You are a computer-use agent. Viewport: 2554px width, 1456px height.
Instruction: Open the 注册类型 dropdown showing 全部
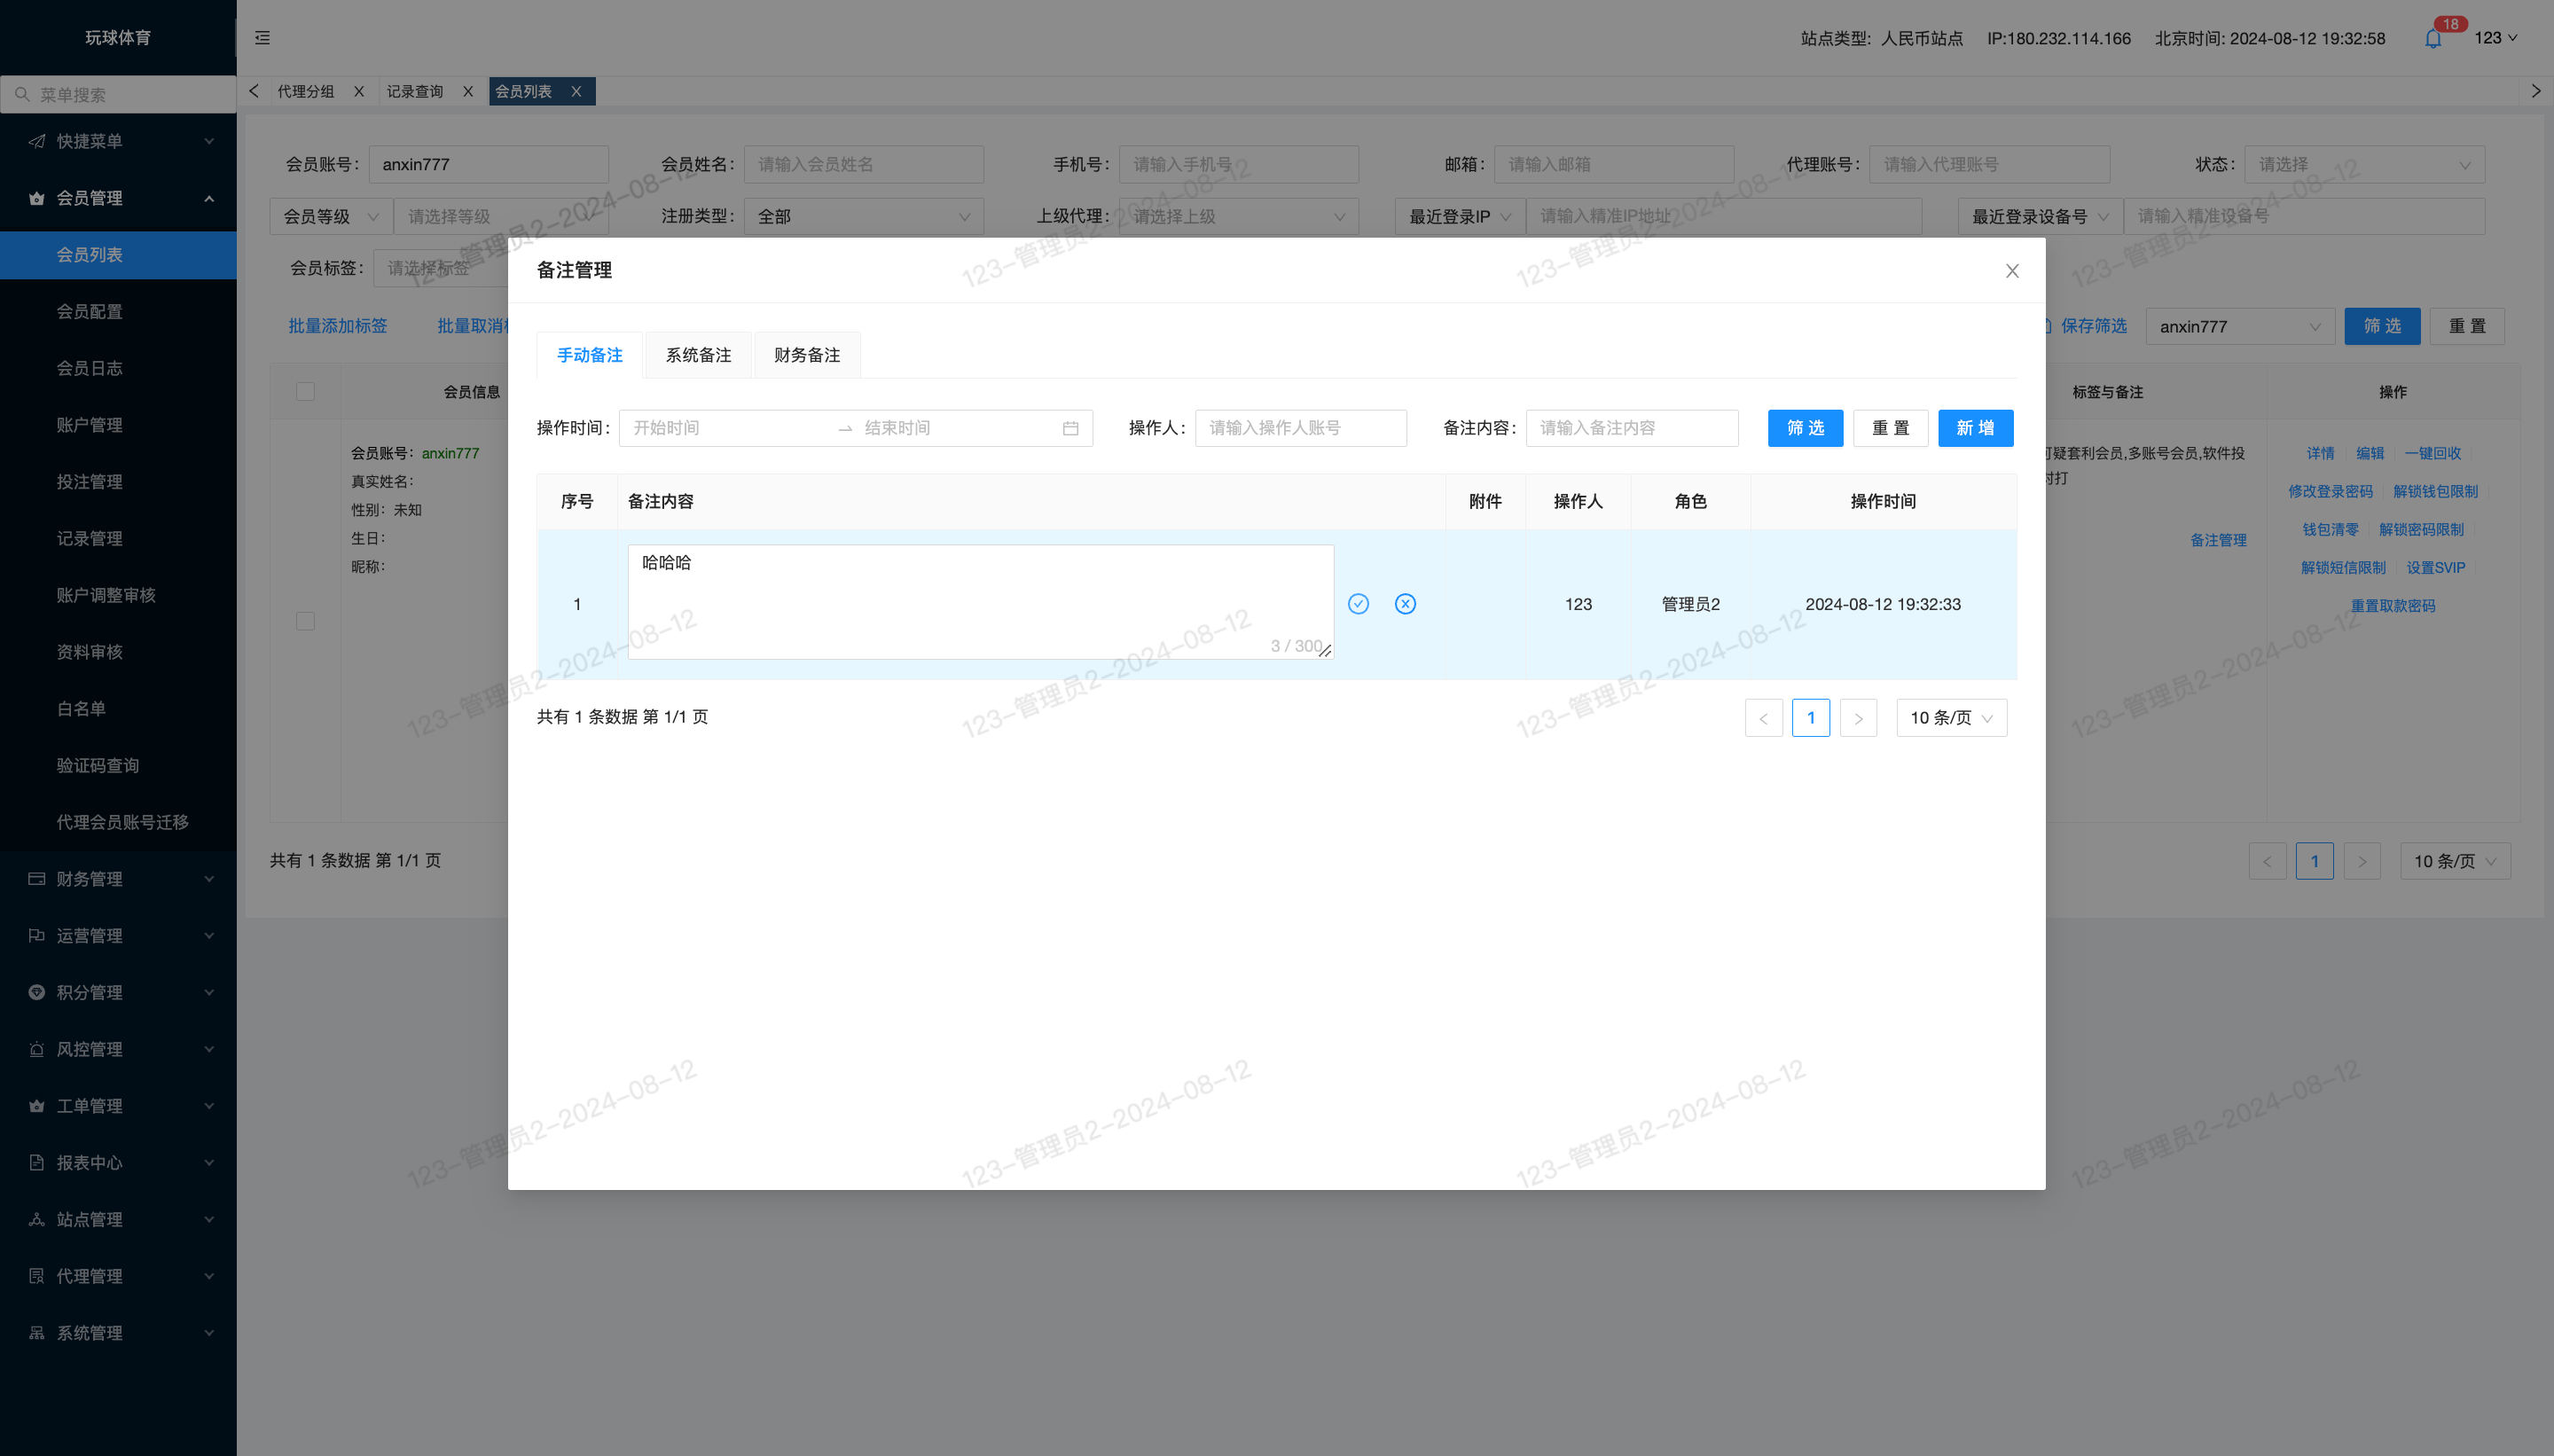click(x=863, y=216)
